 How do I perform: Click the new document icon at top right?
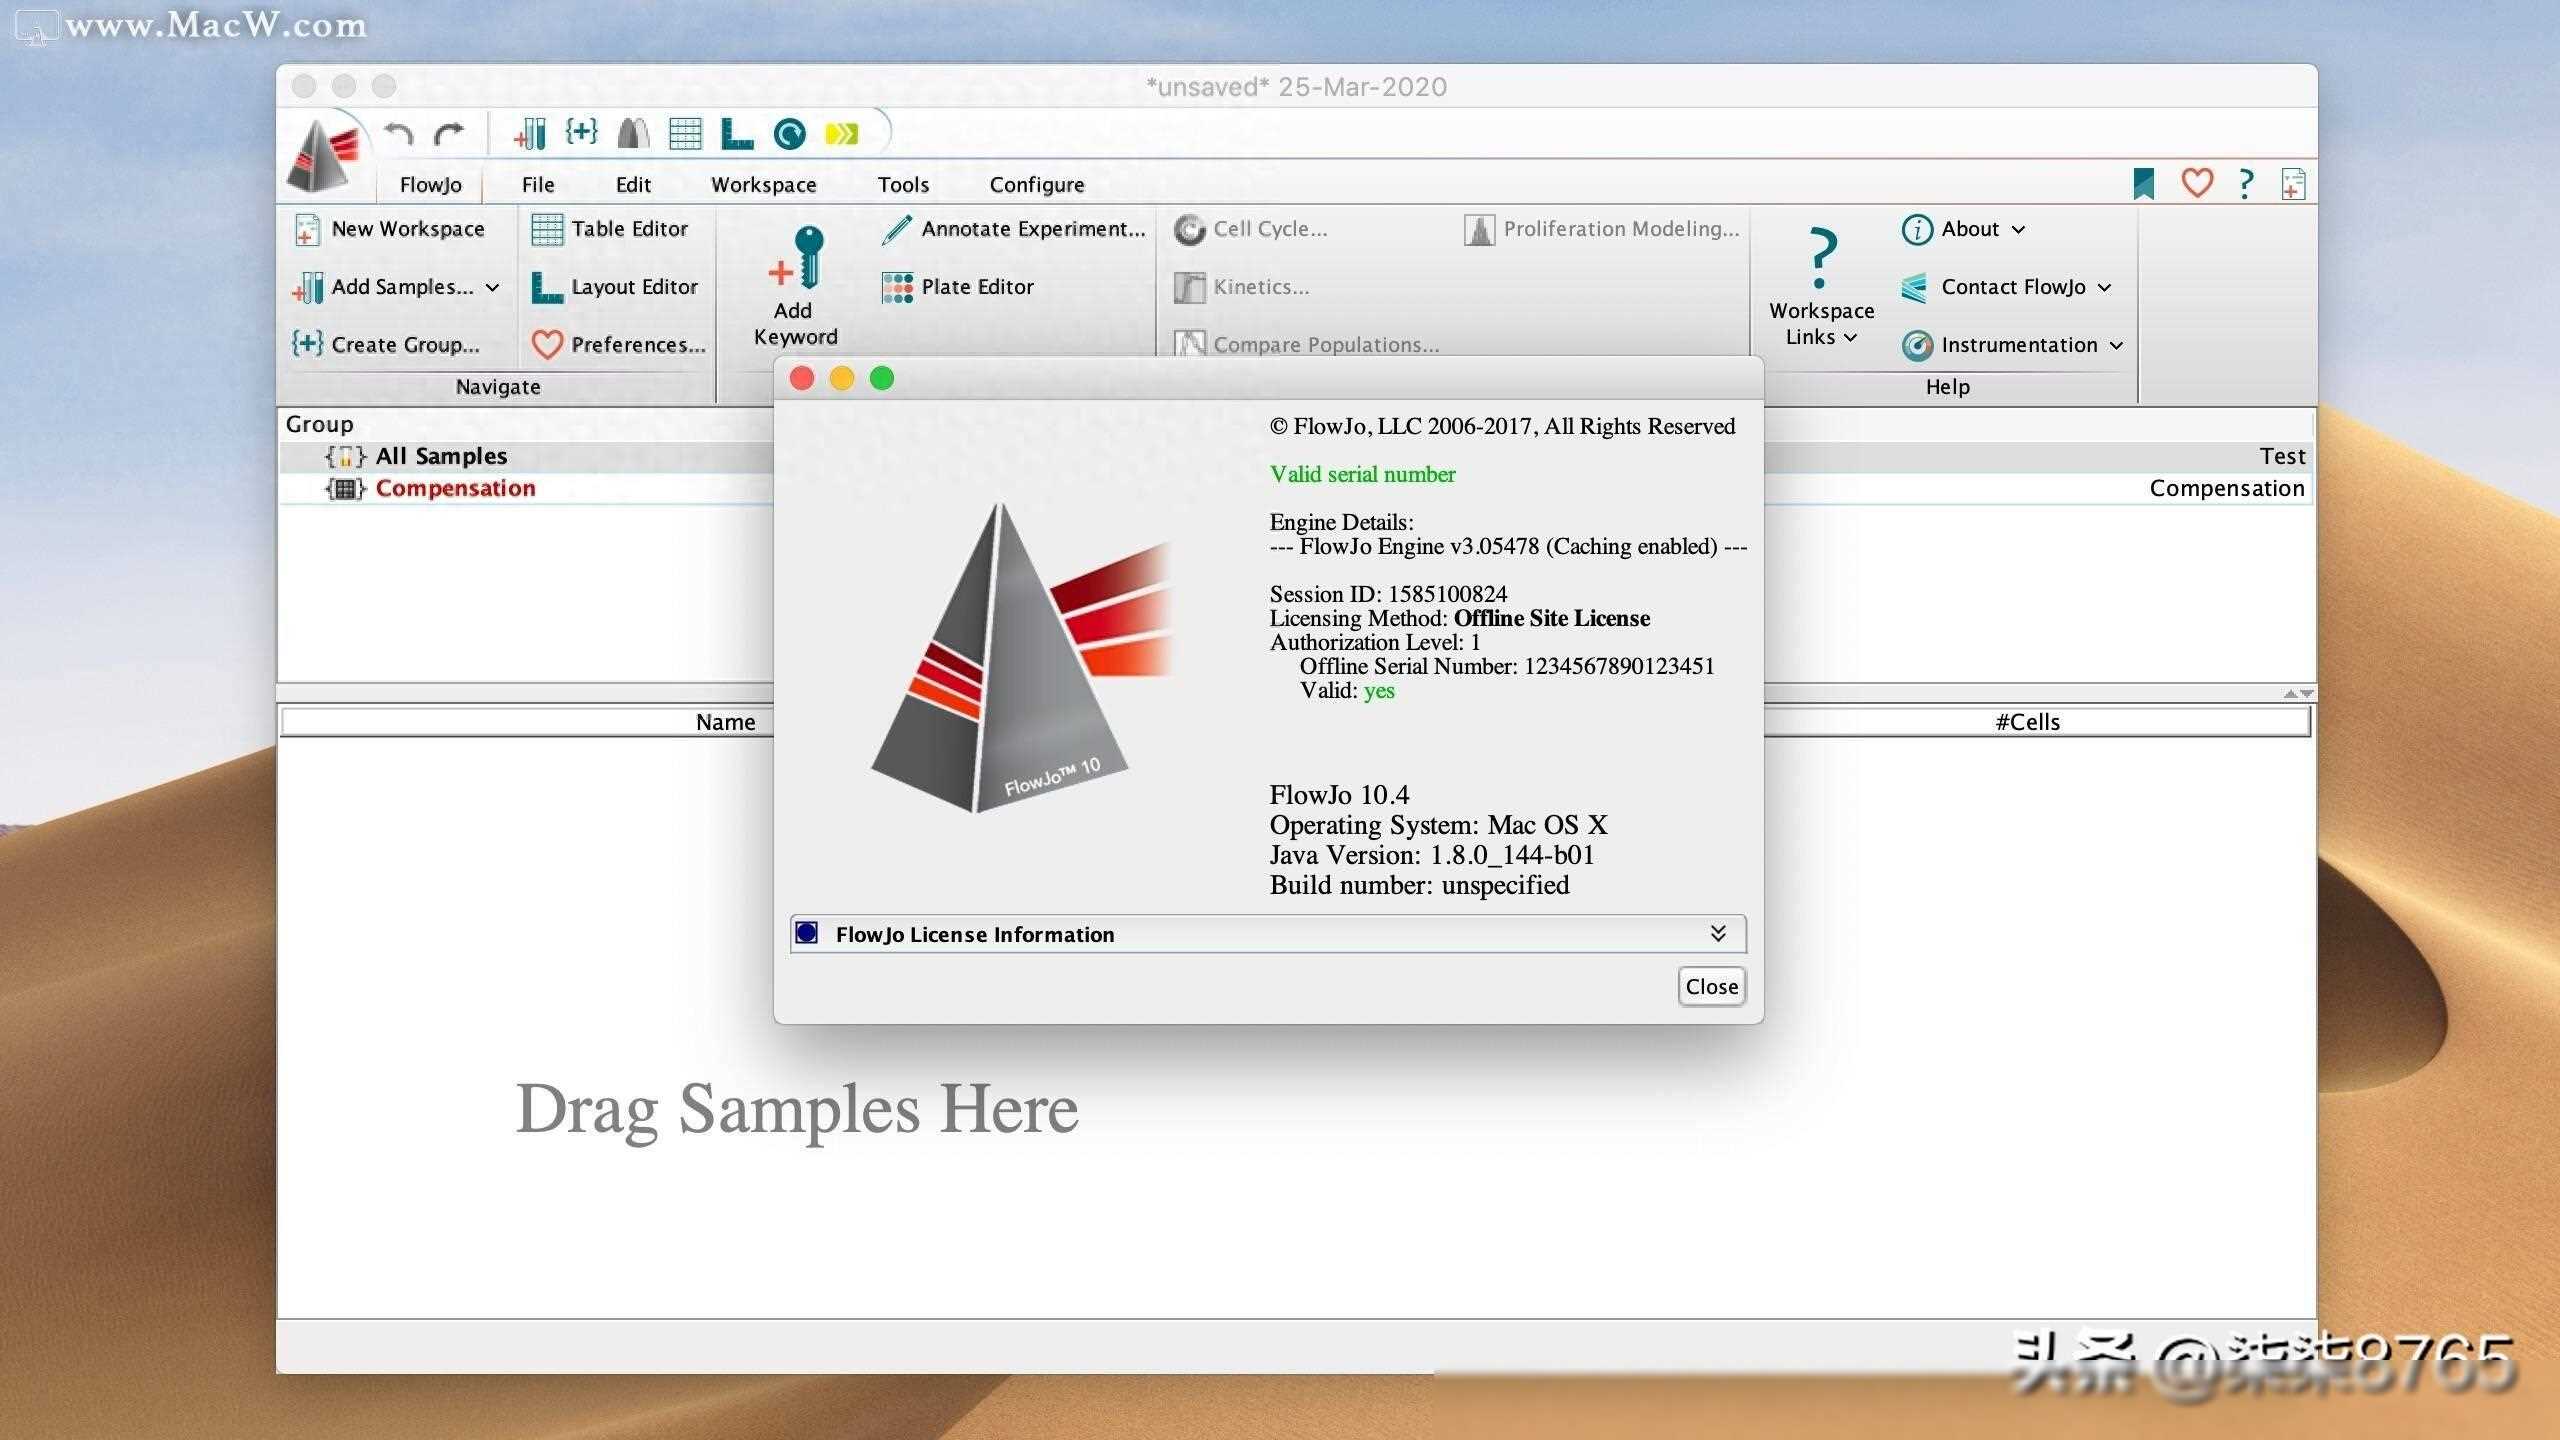[x=2293, y=184]
